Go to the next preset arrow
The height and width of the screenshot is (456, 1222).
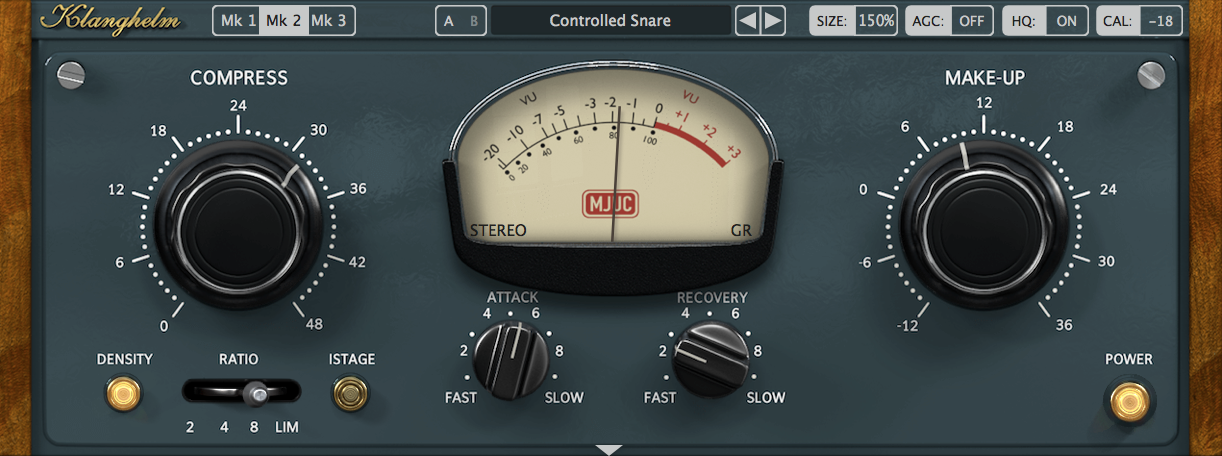[773, 21]
